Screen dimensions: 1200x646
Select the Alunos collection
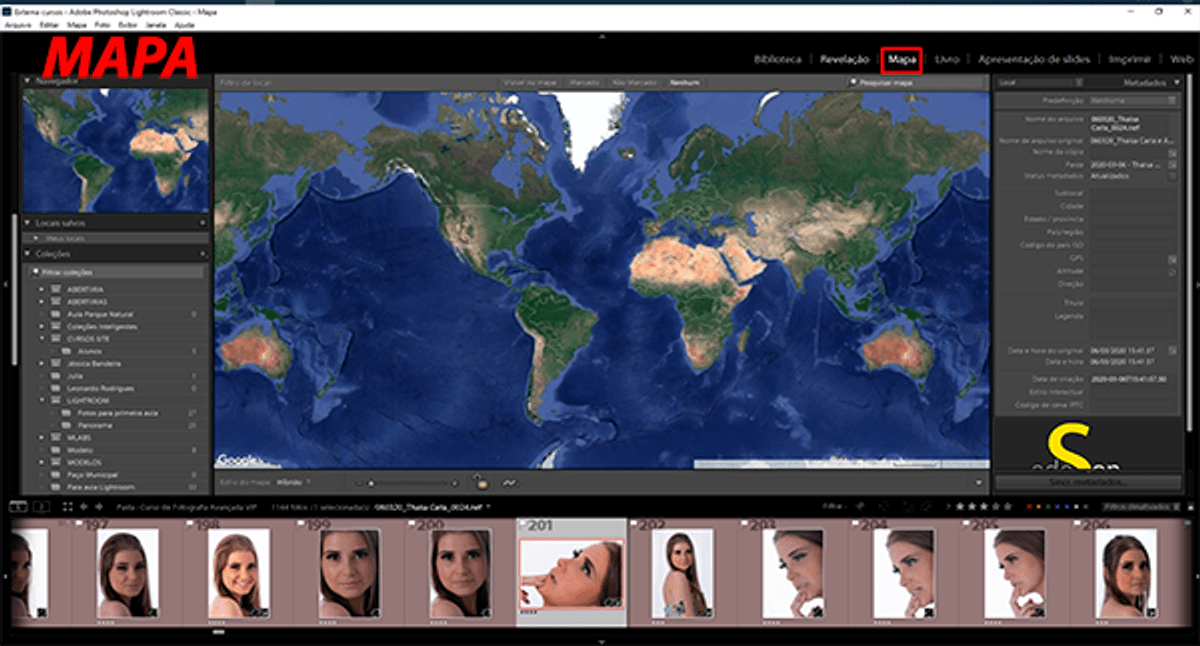pos(89,351)
